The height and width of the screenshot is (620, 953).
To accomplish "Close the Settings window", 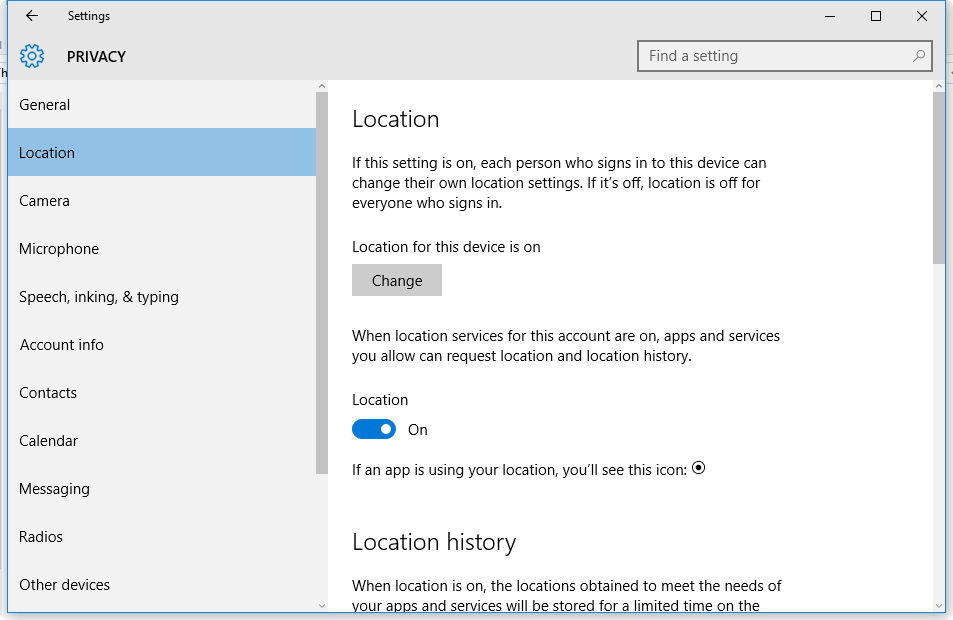I will point(922,16).
